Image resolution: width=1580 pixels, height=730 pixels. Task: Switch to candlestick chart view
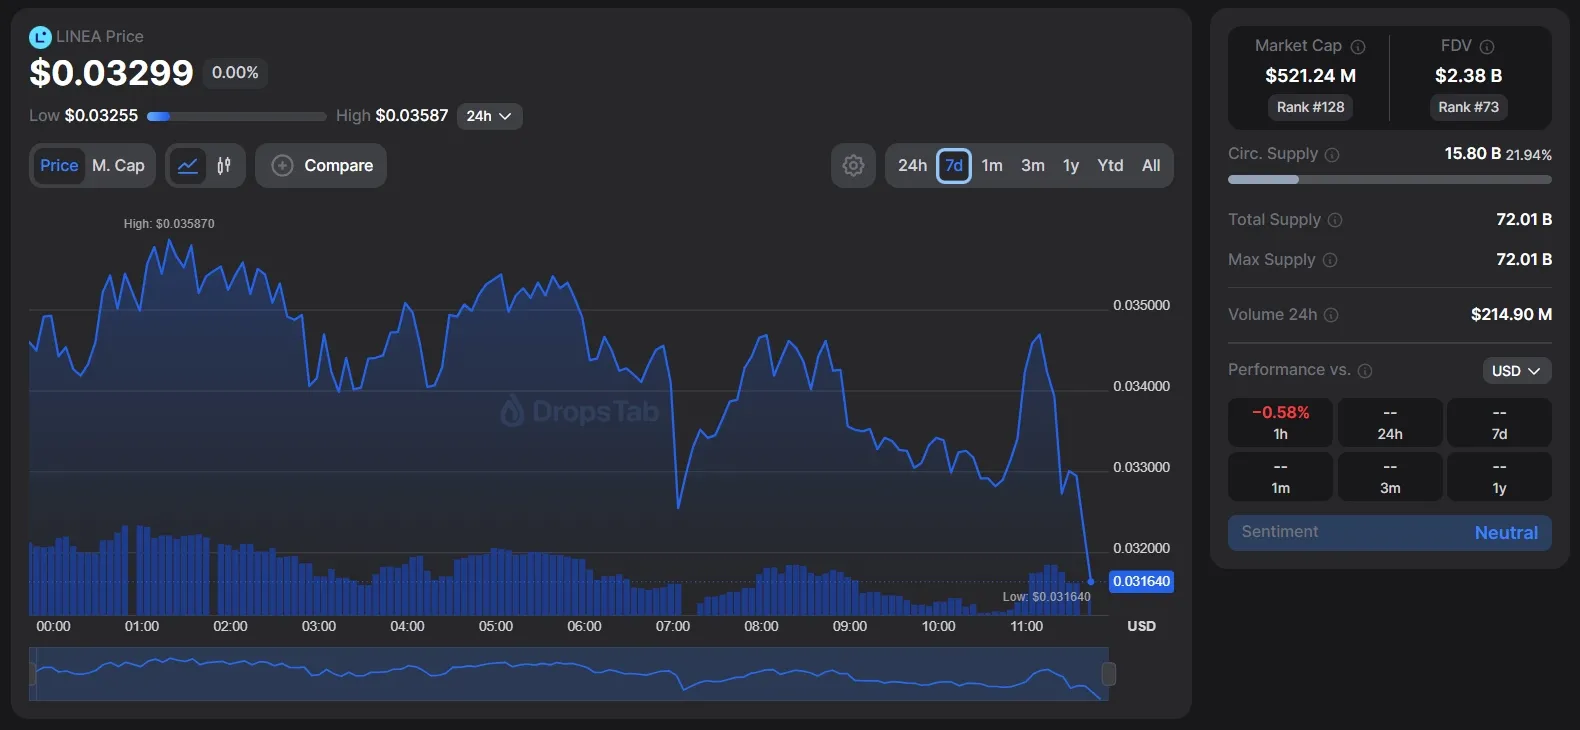[x=224, y=166]
